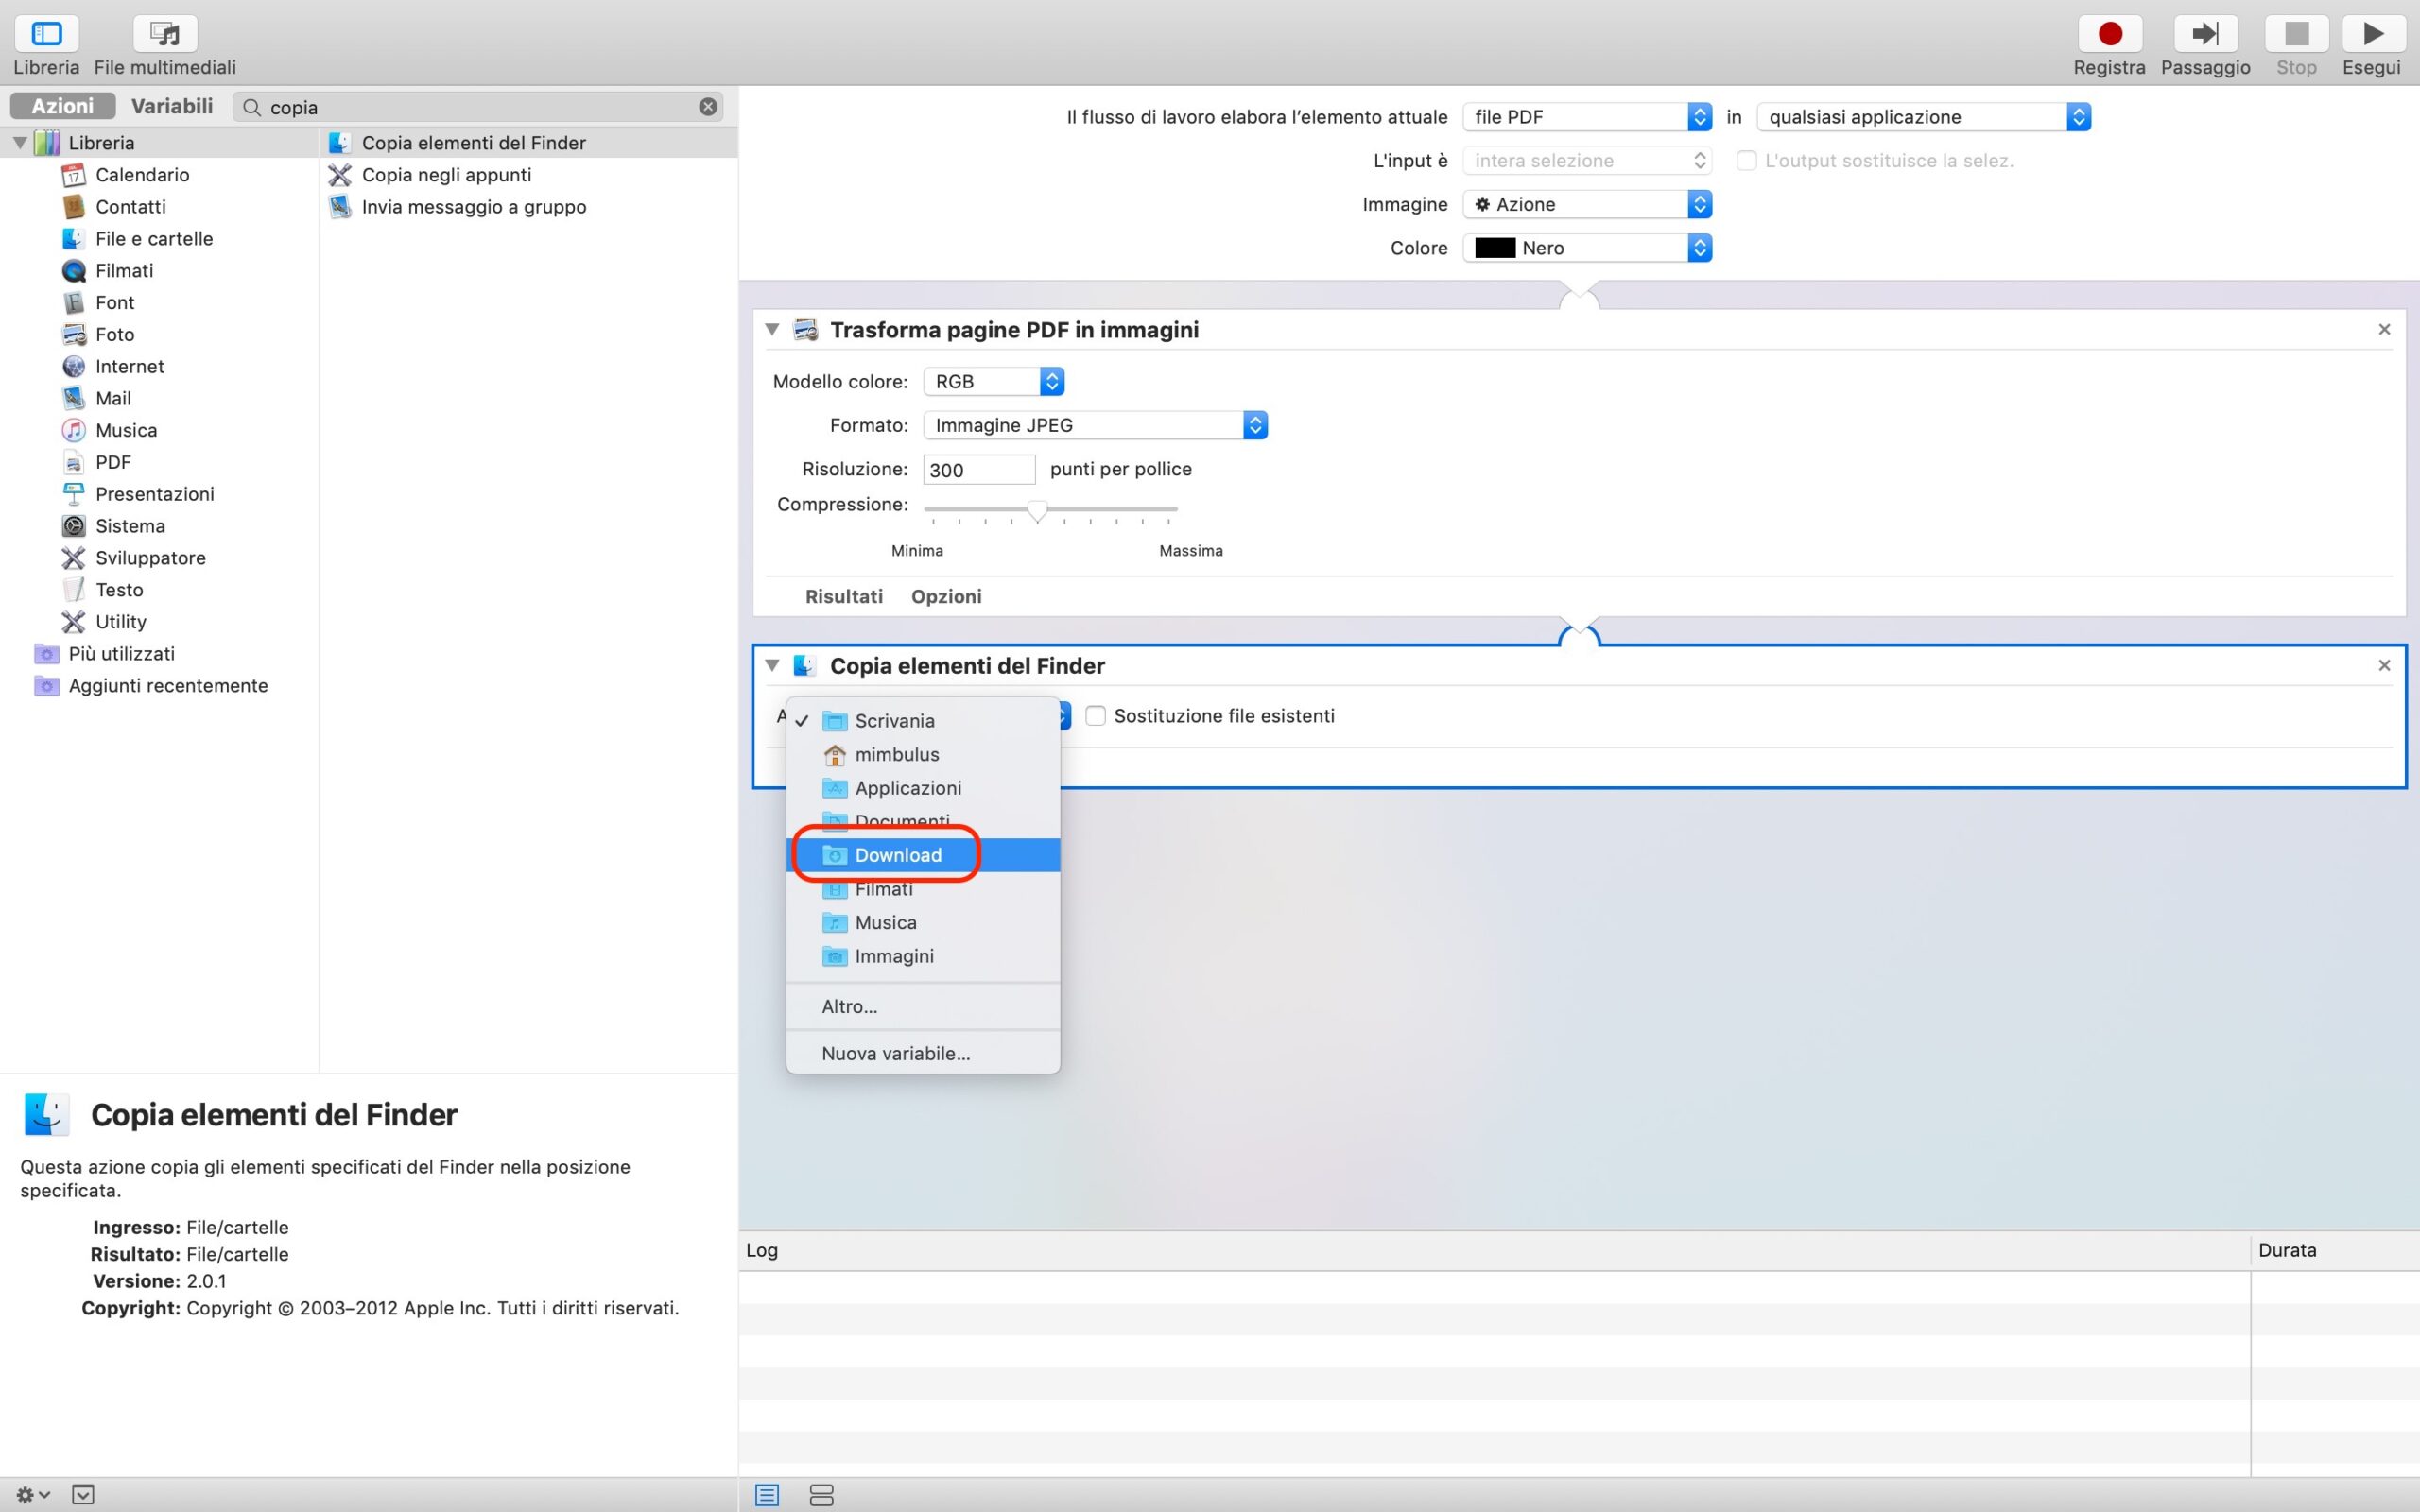
Task: Click the Esegui run button
Action: click(2371, 34)
